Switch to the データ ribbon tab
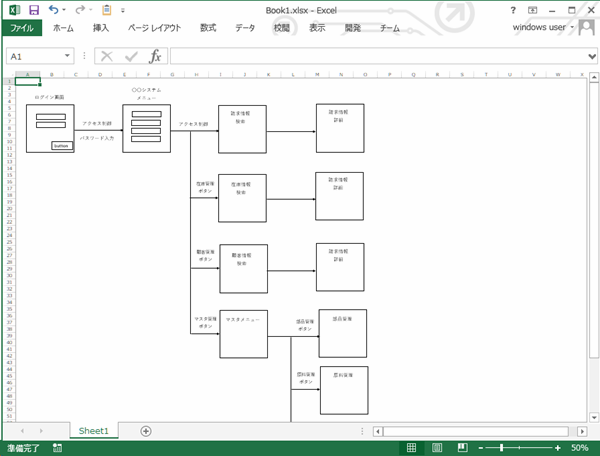The image size is (600, 456). (x=245, y=28)
